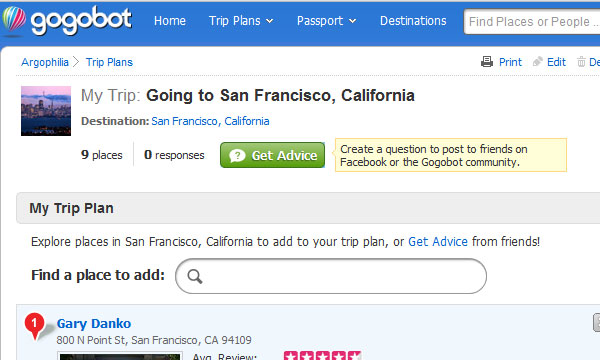The width and height of the screenshot is (600, 360).
Task: Click the Find Places or People field
Action: pyautogui.click(x=532, y=22)
